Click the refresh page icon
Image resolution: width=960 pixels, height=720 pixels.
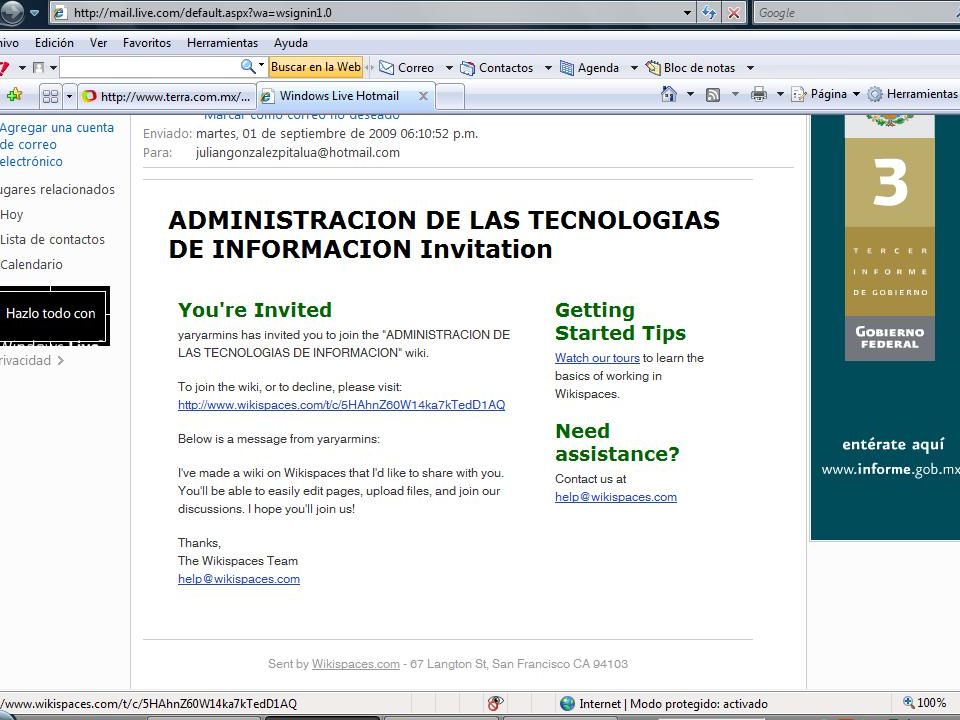(709, 12)
